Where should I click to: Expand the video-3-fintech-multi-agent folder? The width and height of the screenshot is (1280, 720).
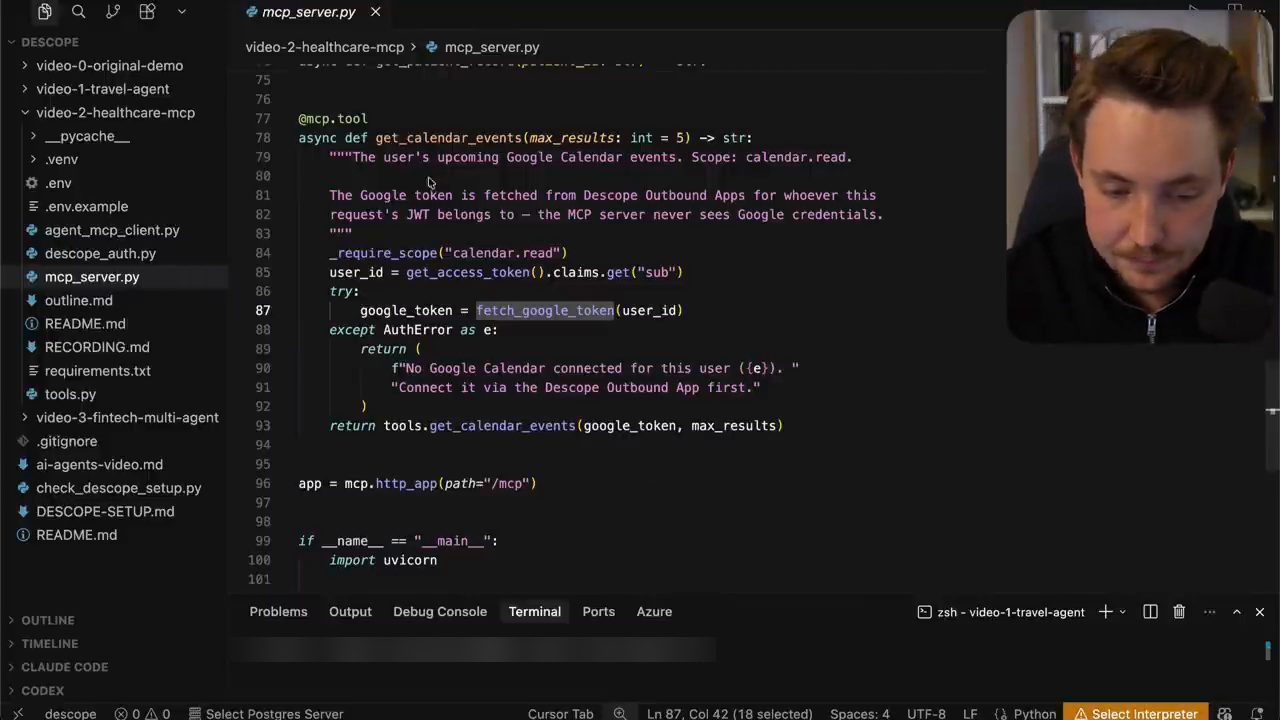click(127, 418)
